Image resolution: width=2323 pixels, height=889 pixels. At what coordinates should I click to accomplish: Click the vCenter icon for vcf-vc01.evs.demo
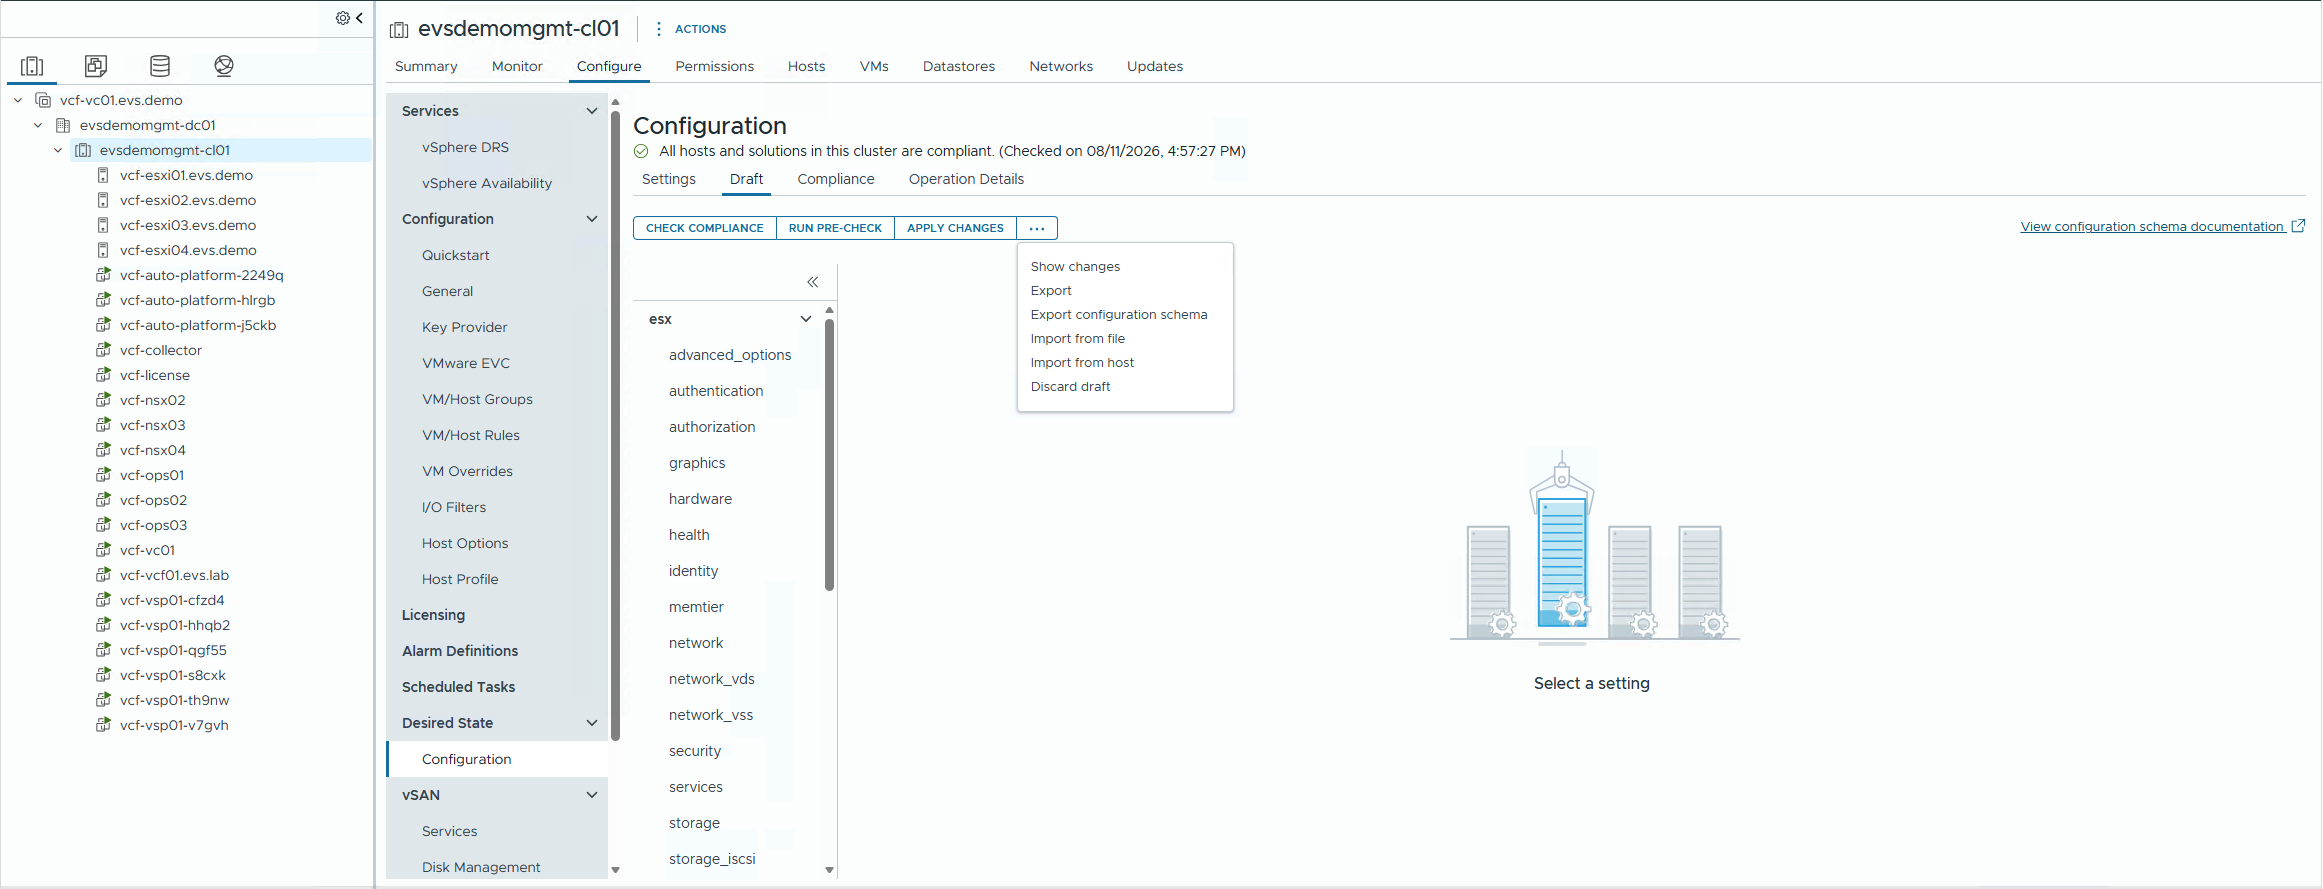43,100
